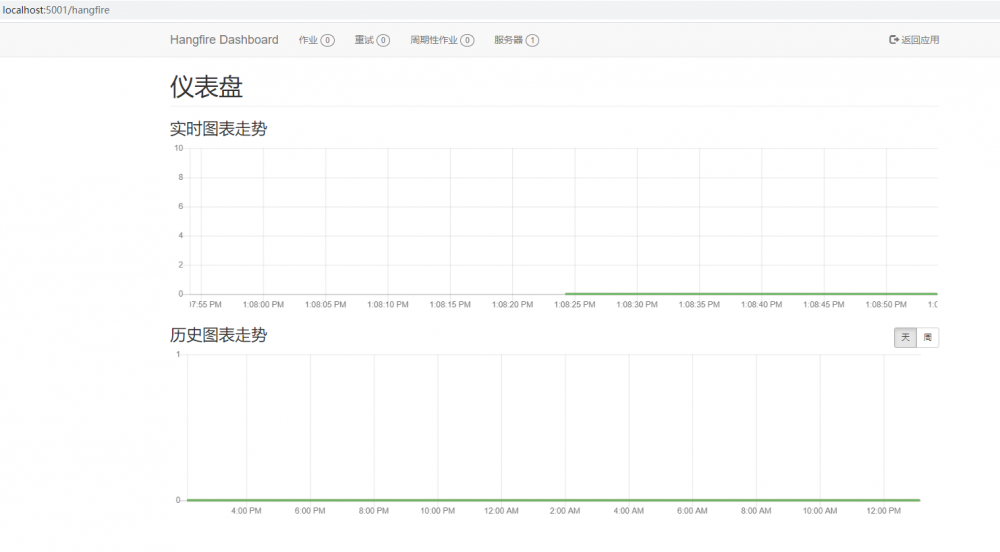The height and width of the screenshot is (552, 1000).
Task: Select the 天 (day) history range button
Action: 905,337
